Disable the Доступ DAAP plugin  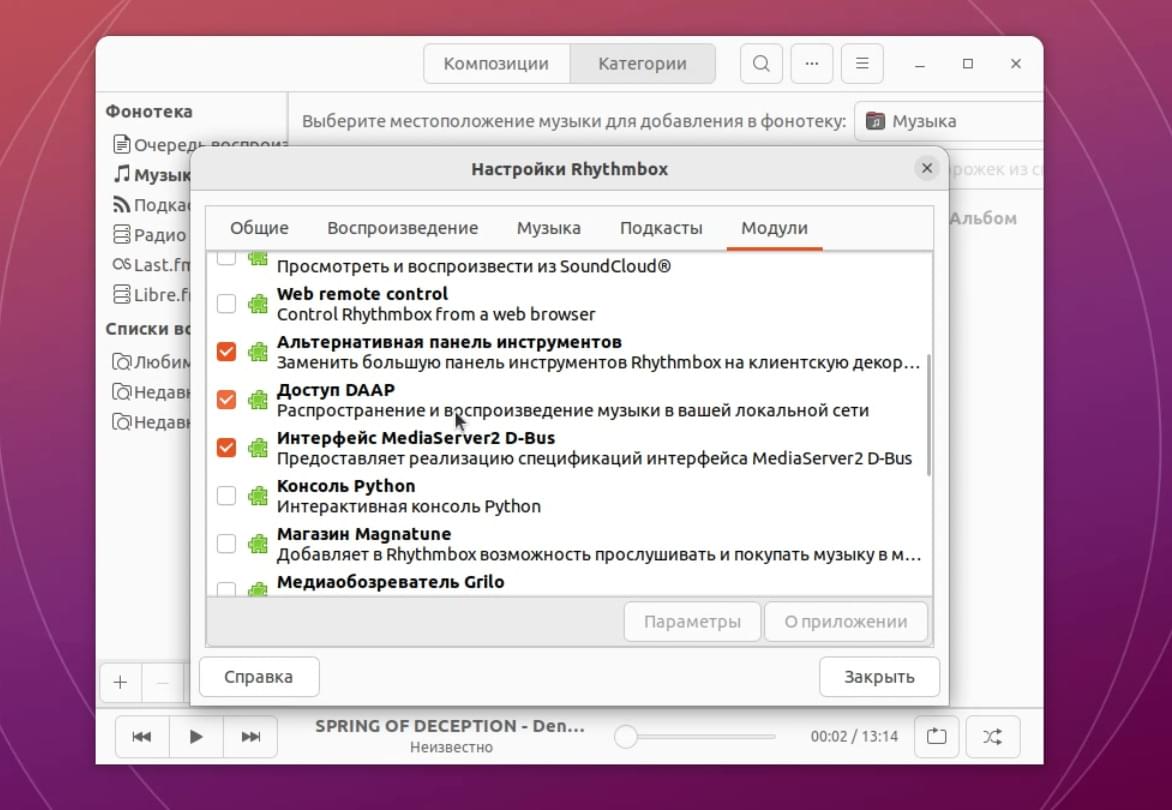(x=226, y=400)
